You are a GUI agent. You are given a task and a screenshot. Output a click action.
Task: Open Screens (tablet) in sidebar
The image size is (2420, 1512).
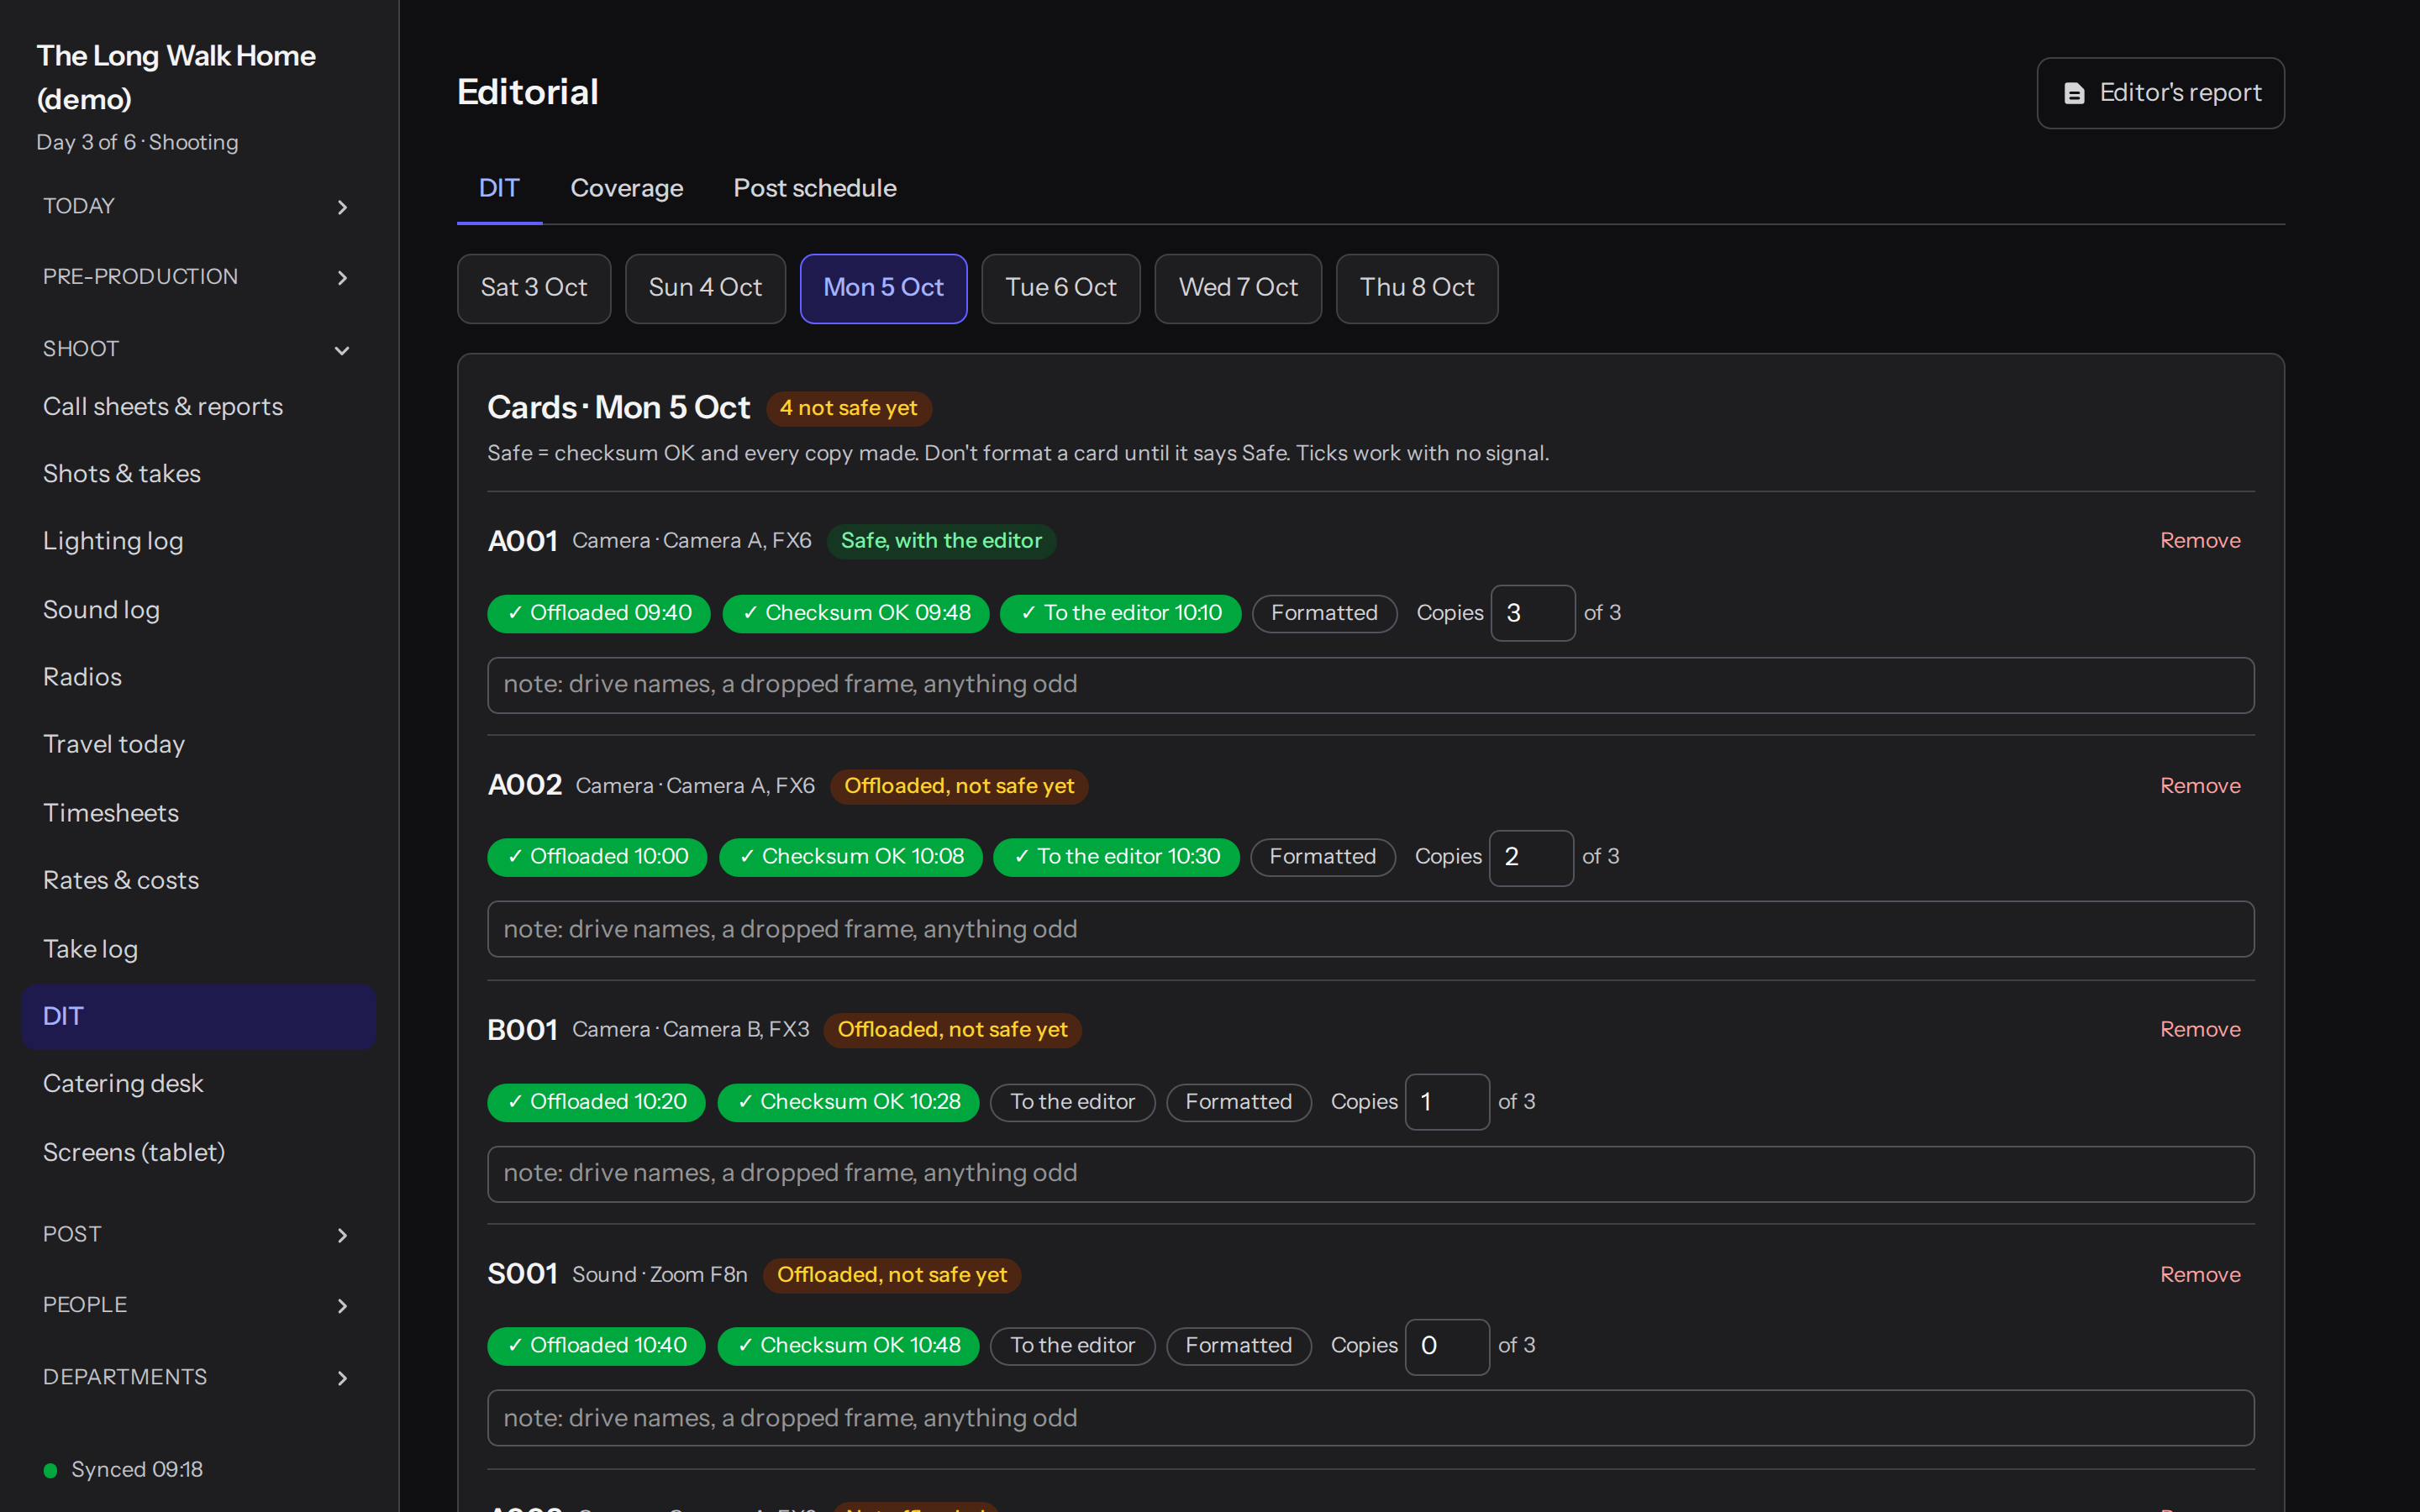coord(198,1153)
